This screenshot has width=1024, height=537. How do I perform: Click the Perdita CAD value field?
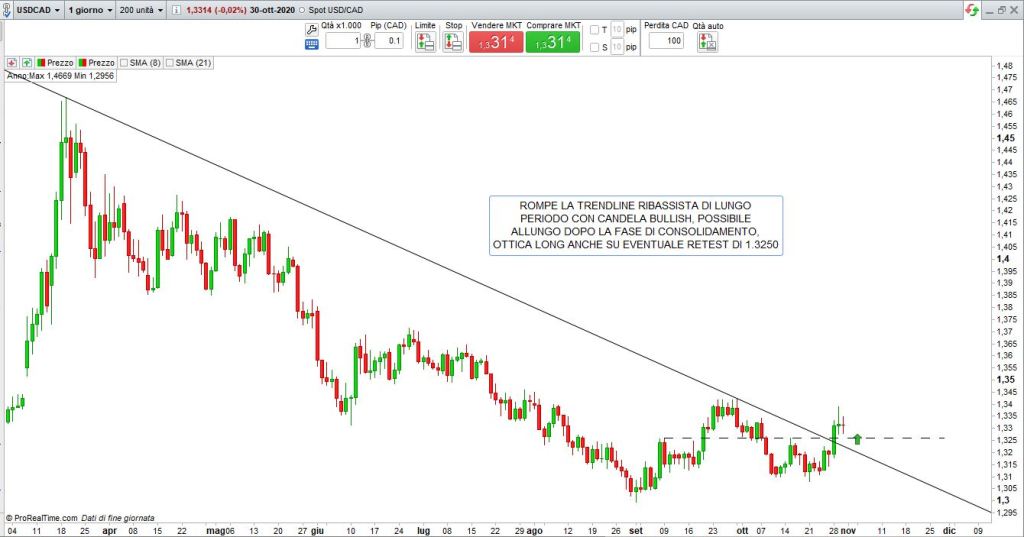click(x=665, y=41)
